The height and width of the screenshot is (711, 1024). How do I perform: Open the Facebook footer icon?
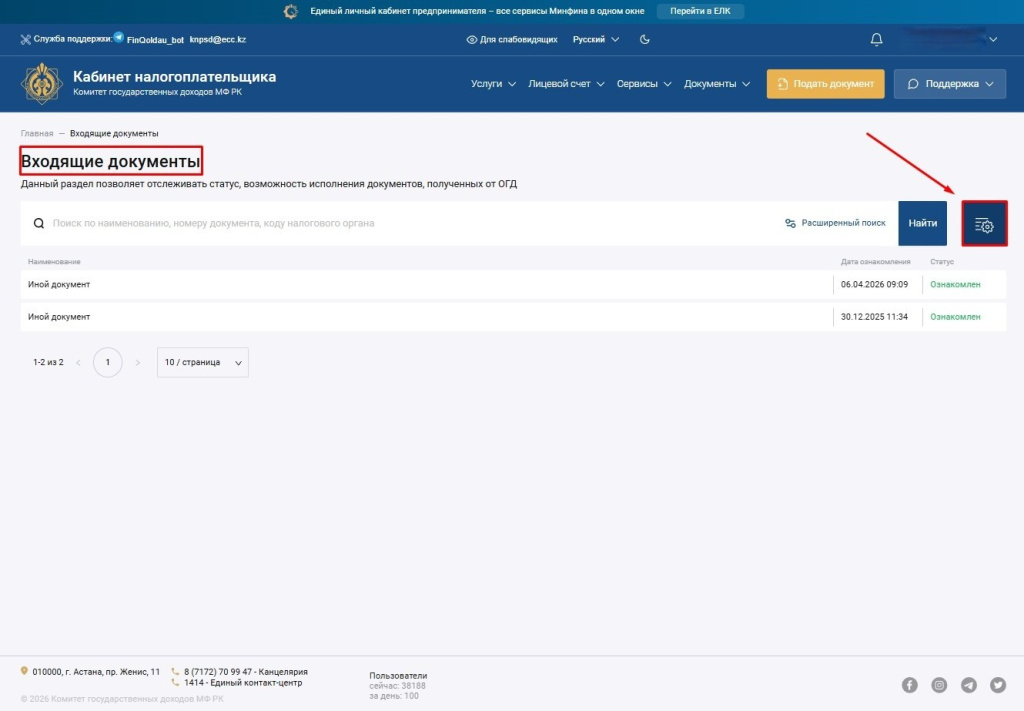(910, 685)
